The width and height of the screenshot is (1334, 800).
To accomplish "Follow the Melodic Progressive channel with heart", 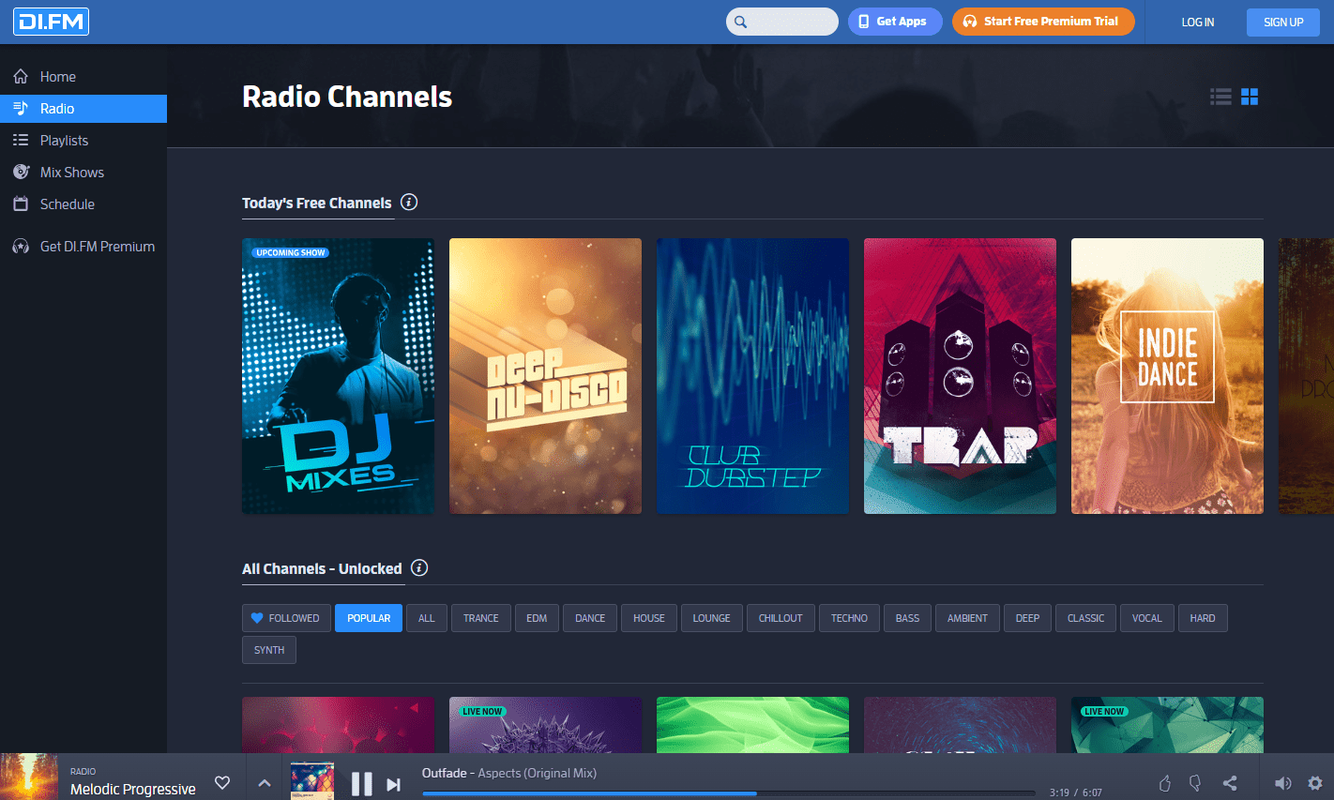I will click(223, 783).
